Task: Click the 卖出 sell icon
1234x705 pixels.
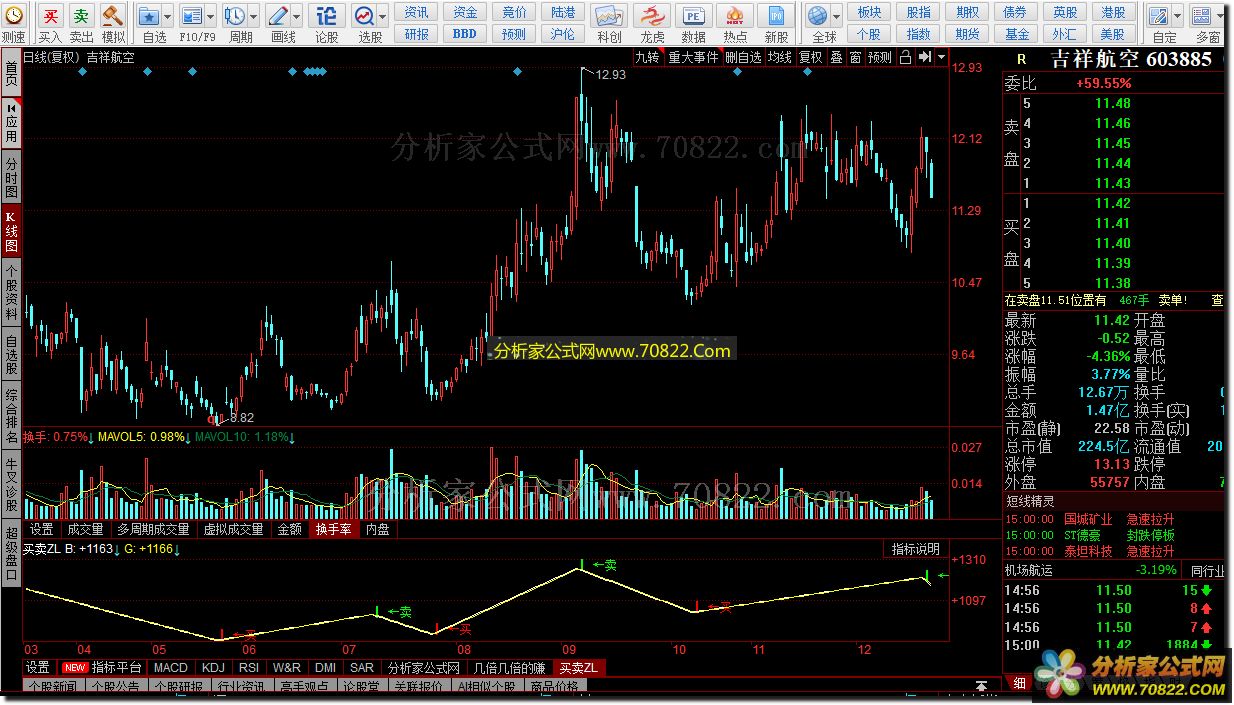Action: [81, 16]
